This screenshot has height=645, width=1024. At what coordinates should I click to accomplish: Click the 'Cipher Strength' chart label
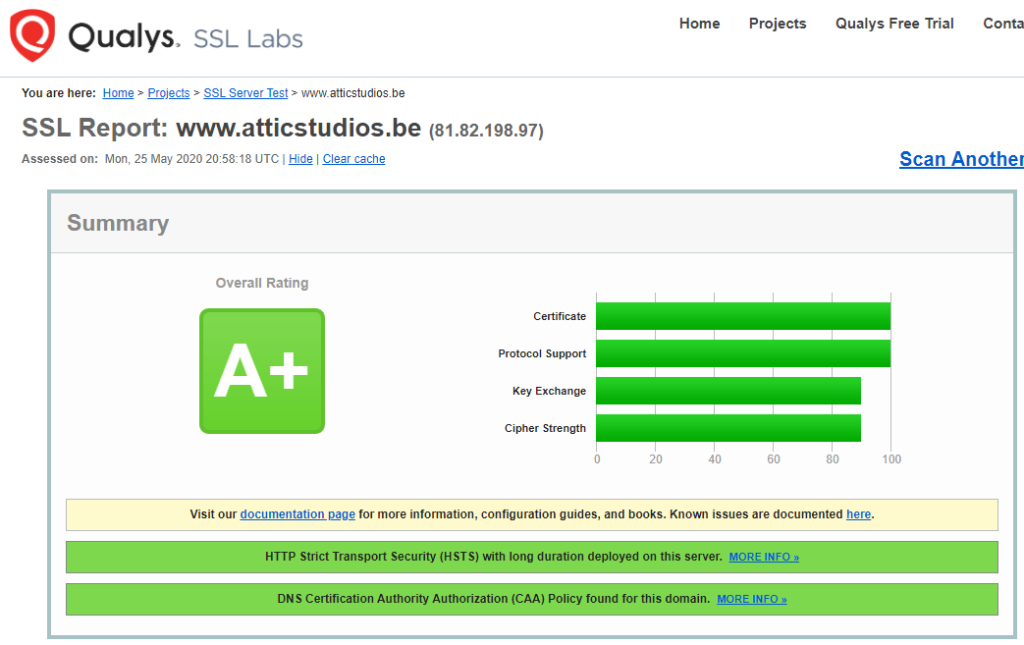(x=545, y=428)
